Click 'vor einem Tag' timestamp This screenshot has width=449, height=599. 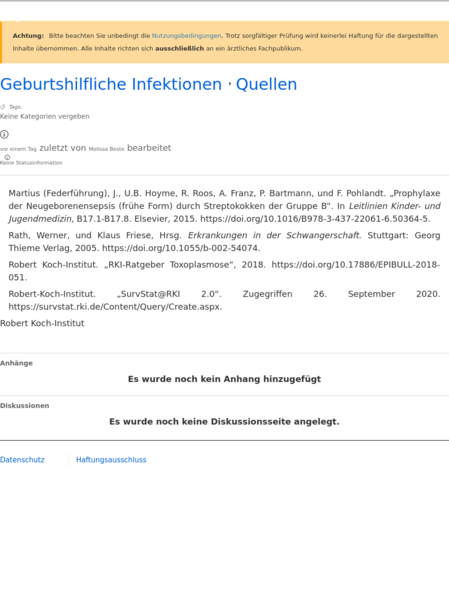[18, 149]
